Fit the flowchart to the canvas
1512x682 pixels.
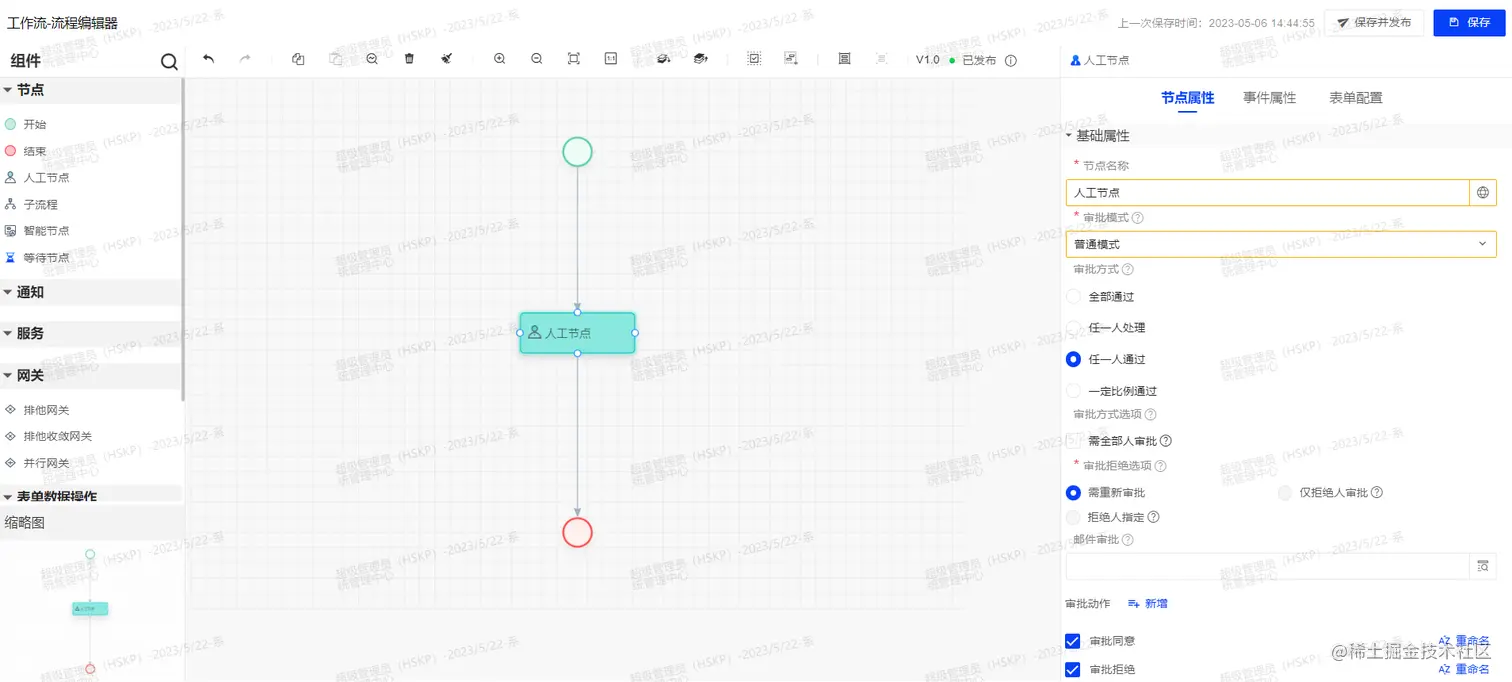(x=574, y=59)
